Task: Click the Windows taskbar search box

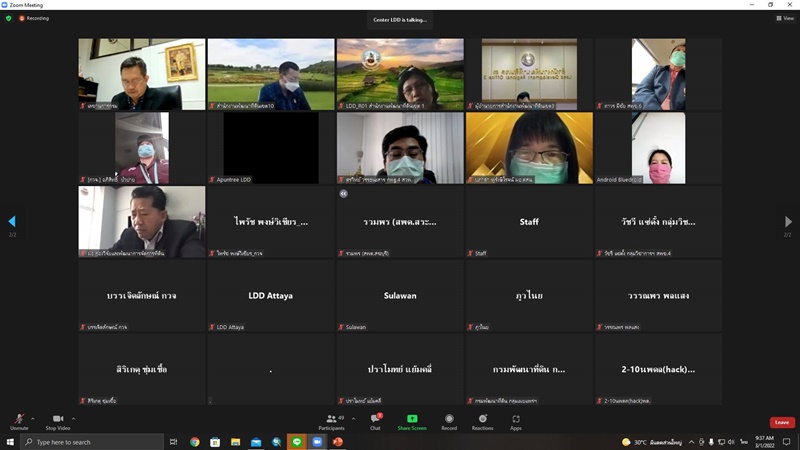Action: pos(92,442)
